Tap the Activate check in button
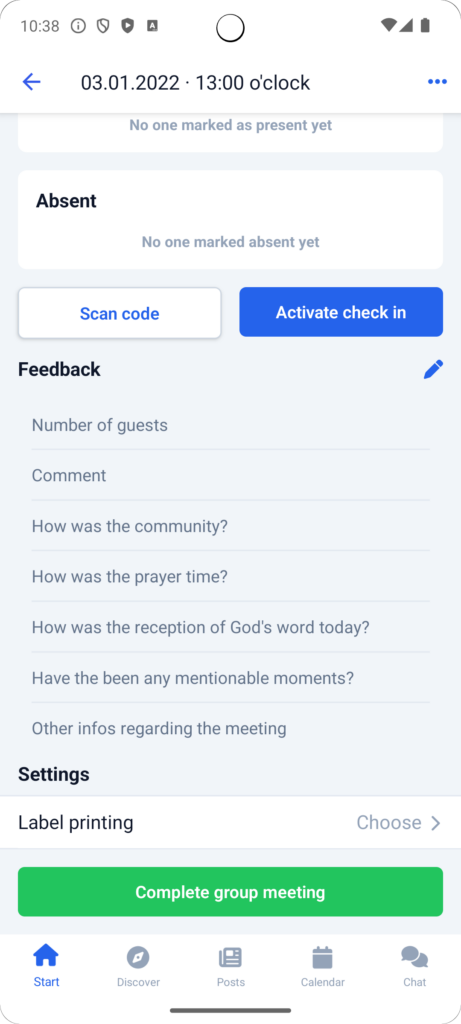Screen dimensions: 461x1024 pyautogui.click(x=341, y=312)
